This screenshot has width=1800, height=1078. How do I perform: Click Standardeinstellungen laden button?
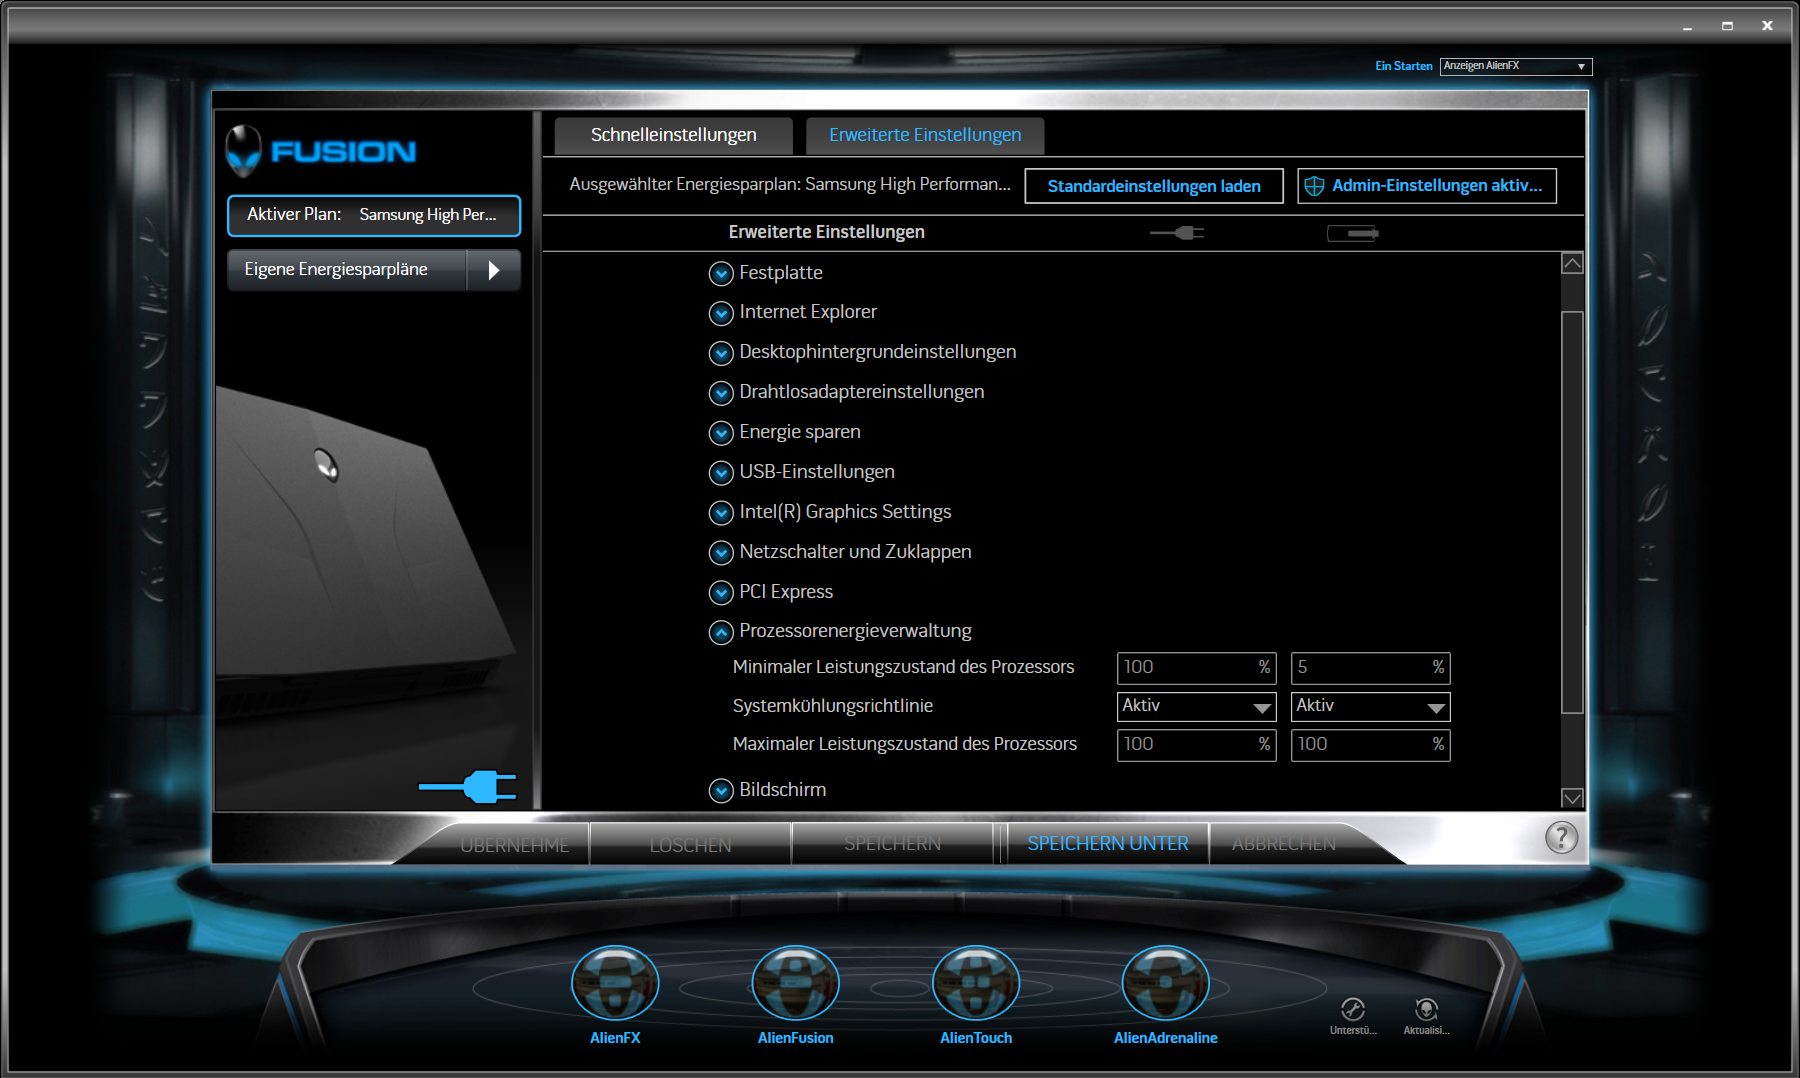click(x=1153, y=186)
